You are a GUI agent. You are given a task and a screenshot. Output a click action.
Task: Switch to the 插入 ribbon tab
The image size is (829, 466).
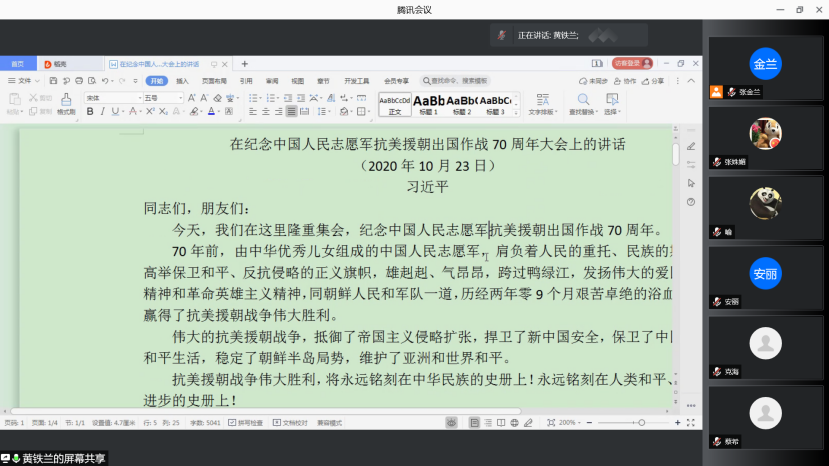tap(182, 81)
